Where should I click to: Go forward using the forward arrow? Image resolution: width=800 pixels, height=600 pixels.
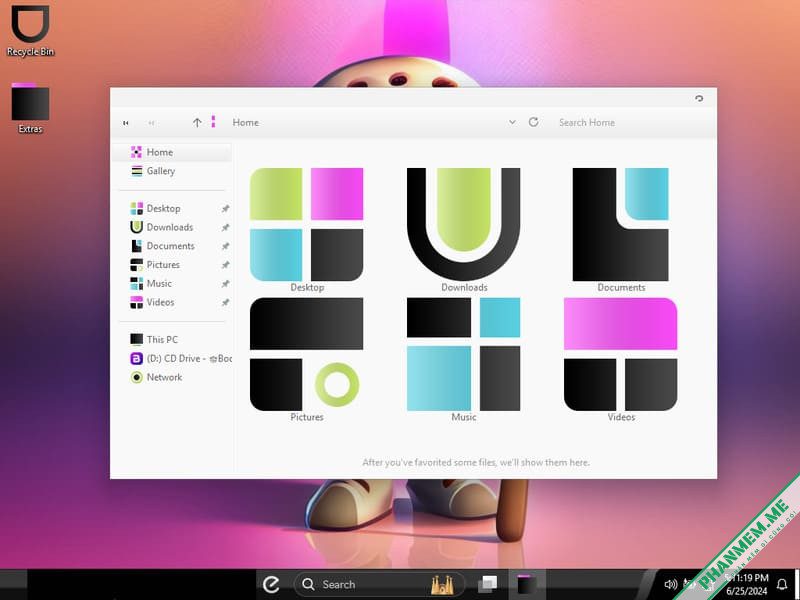[151, 123]
